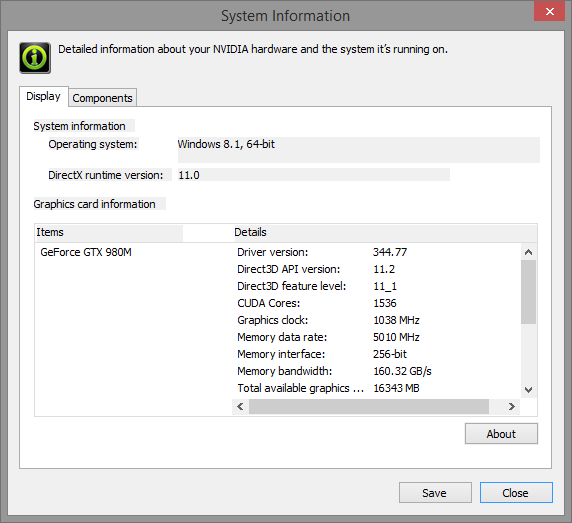Switch to the Components tab
572x523 pixels.
tap(103, 98)
